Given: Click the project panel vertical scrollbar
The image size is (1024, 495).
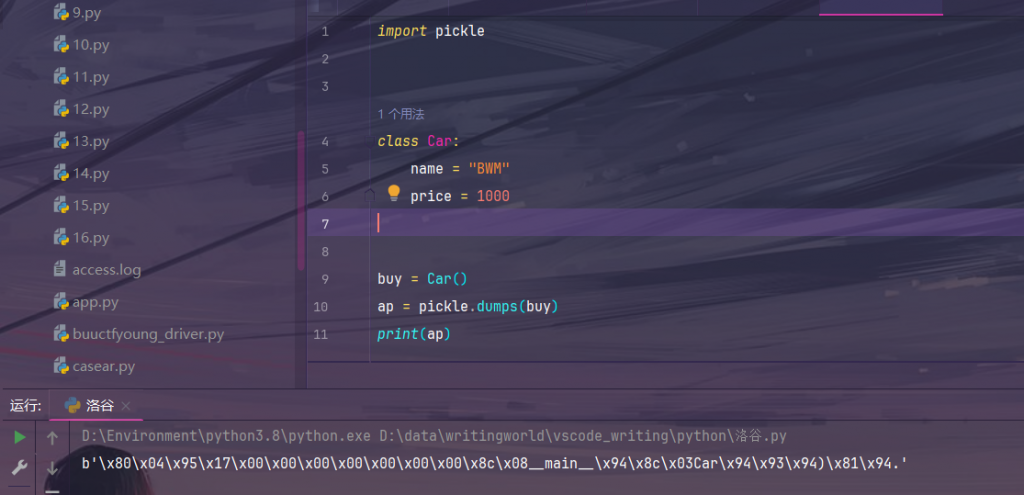Looking at the screenshot, I should (300, 200).
